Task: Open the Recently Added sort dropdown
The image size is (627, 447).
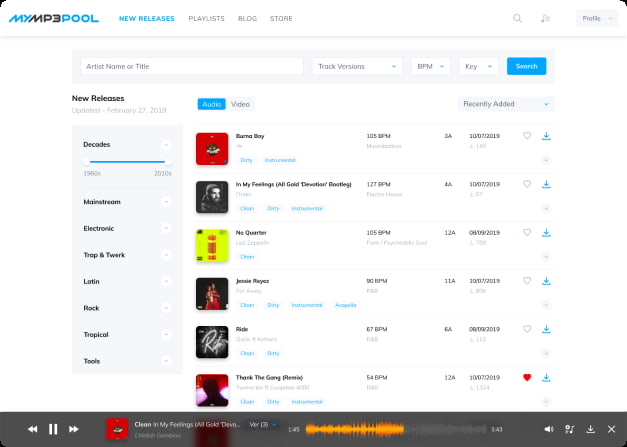Action: coord(505,103)
